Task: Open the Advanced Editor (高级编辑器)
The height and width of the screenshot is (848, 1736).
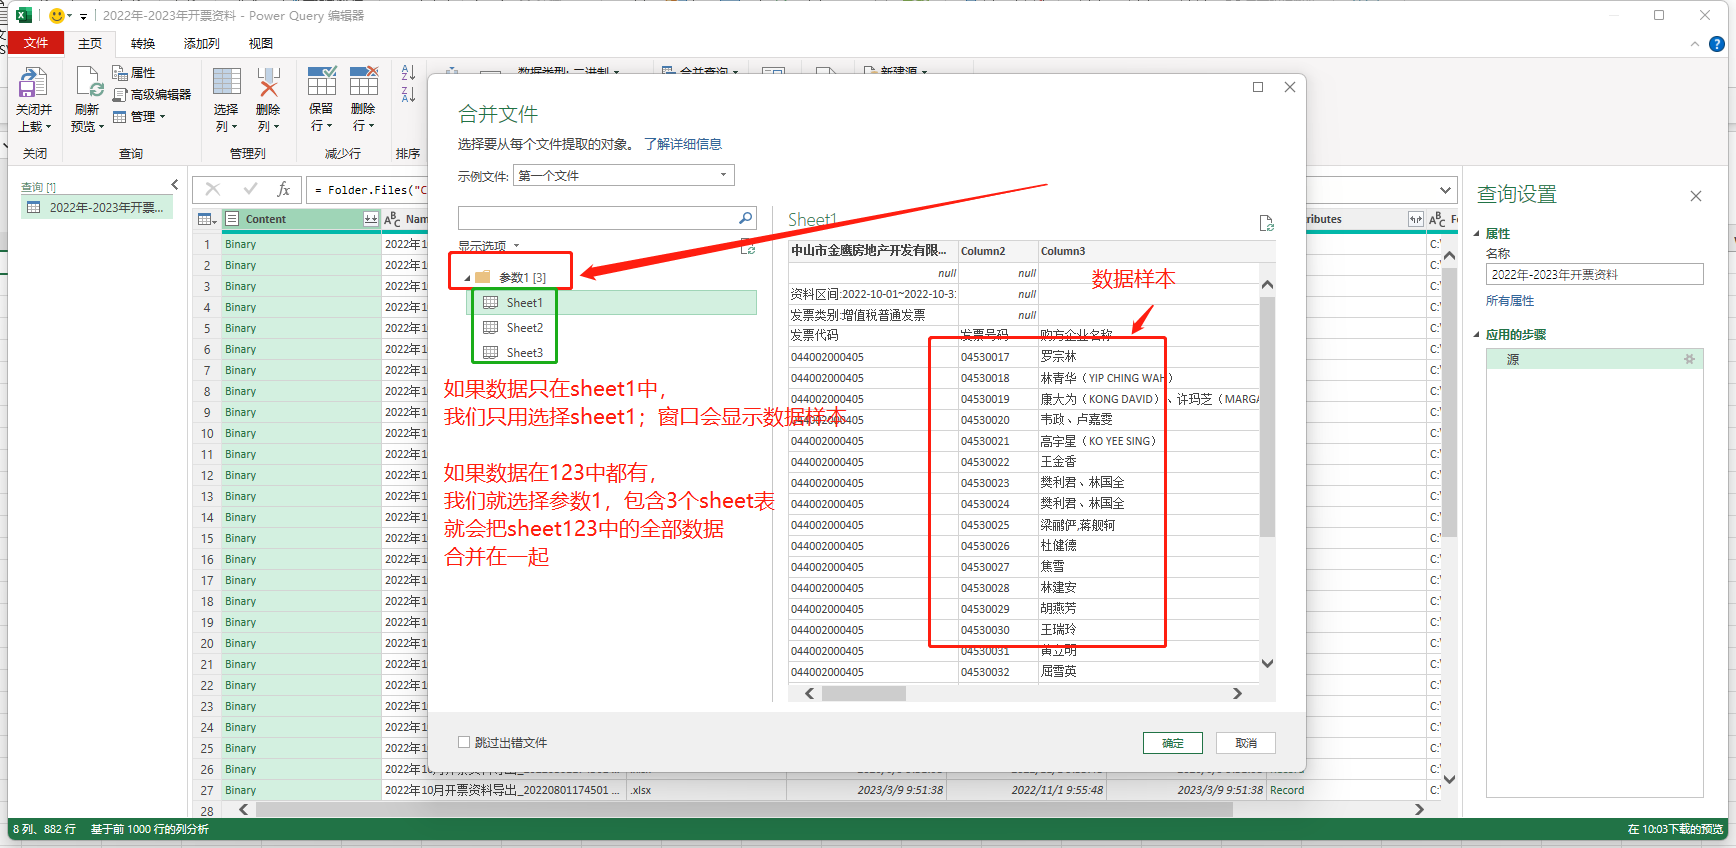Action: 152,94
